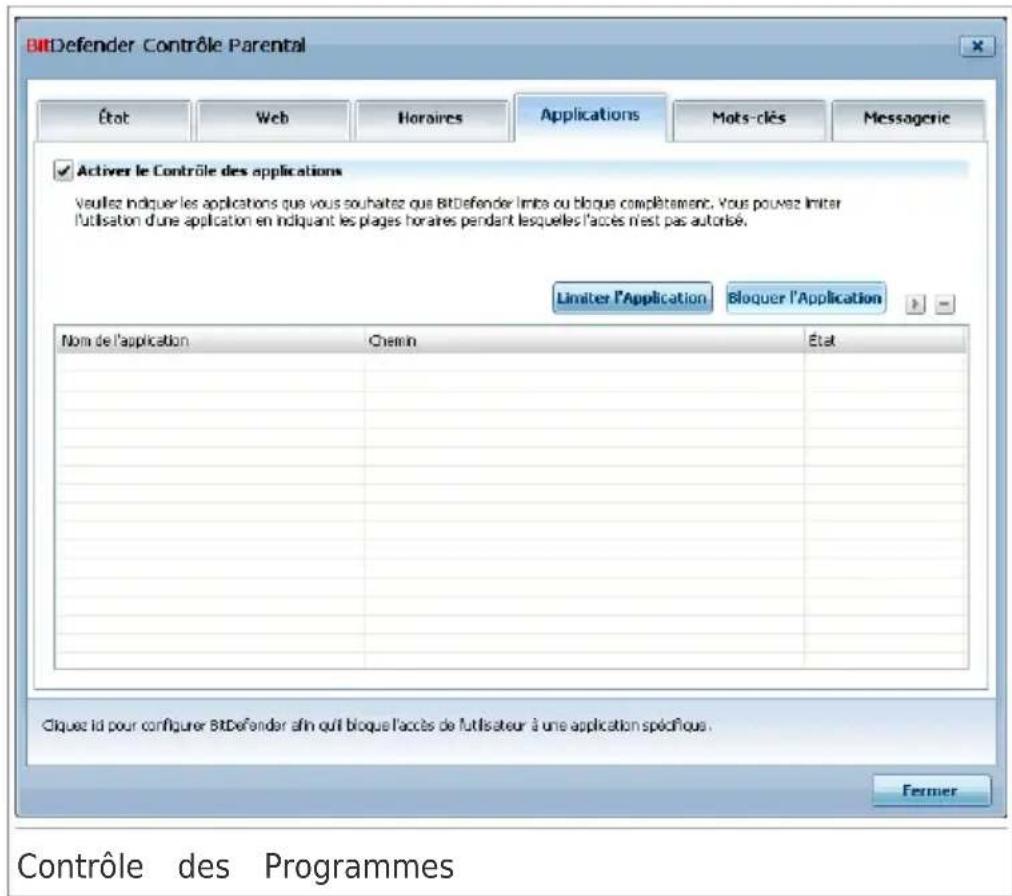Click the Chemin column header

pyautogui.click(x=584, y=340)
